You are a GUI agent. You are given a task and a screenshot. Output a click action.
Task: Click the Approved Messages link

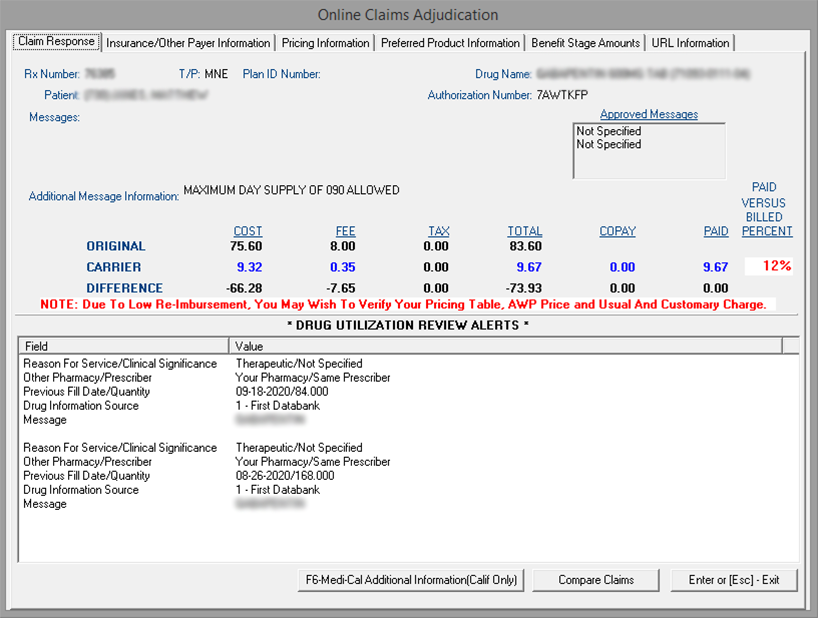649,115
